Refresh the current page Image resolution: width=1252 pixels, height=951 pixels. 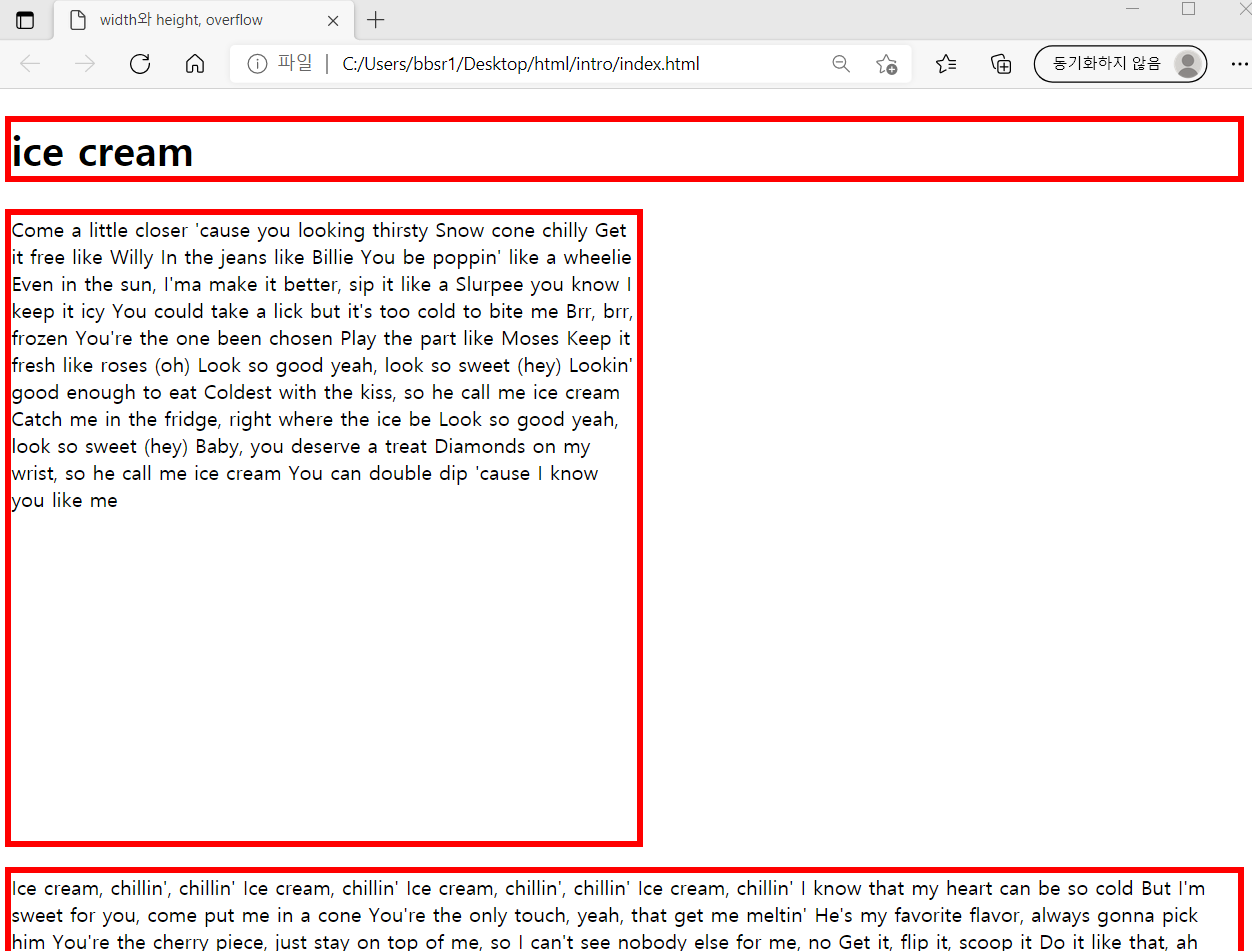[x=140, y=64]
